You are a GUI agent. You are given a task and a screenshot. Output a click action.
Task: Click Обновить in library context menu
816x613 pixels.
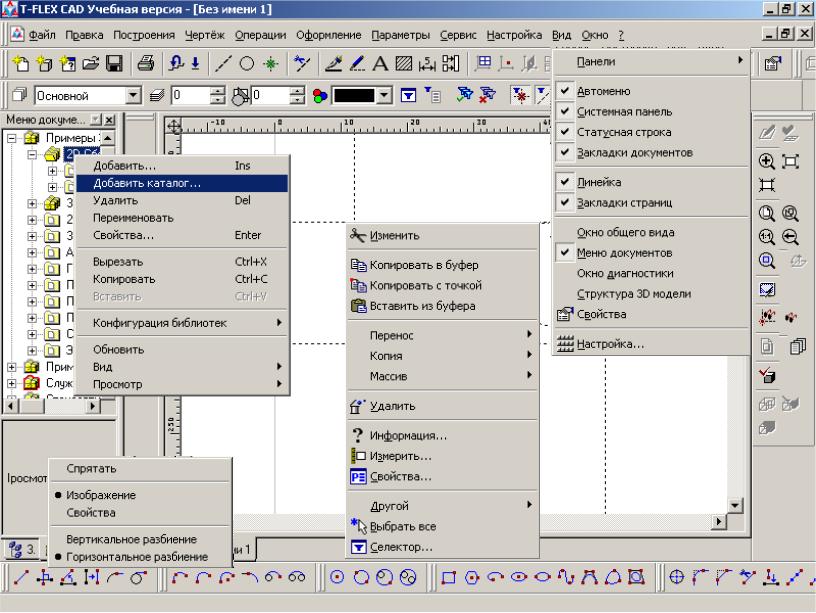pos(182,350)
